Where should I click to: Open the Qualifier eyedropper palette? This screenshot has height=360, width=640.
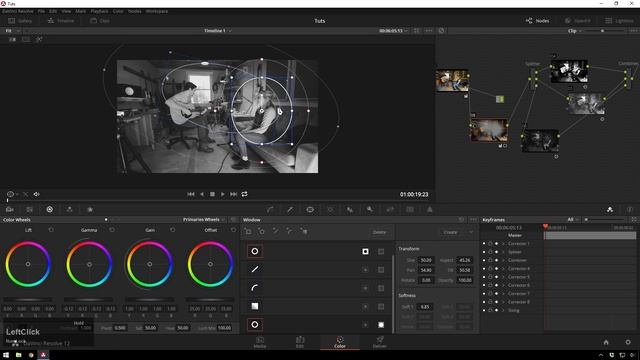(x=290, y=209)
